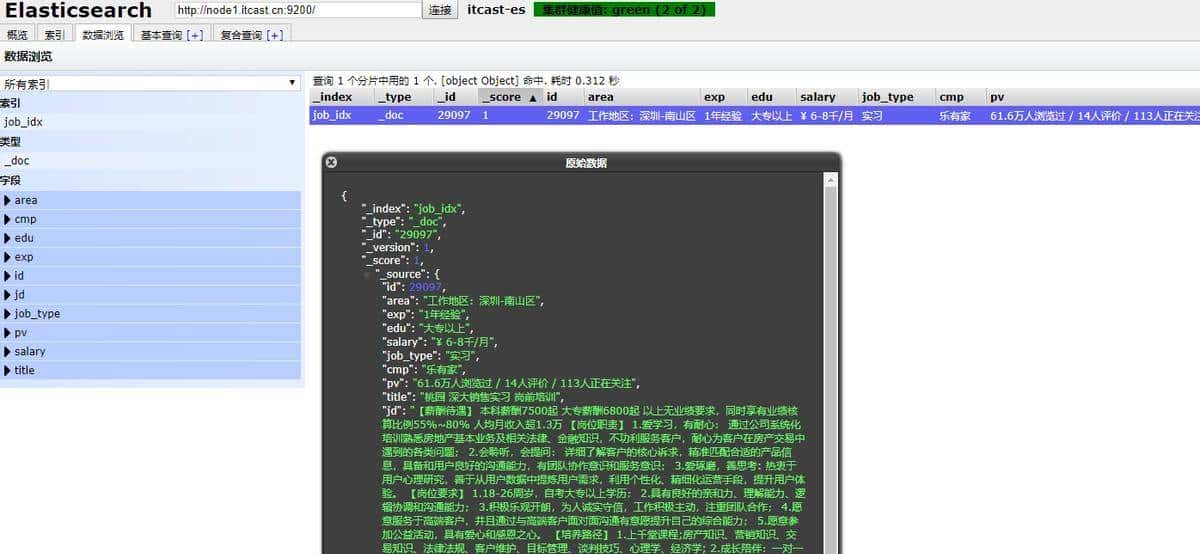Sort by the _index column header
Viewport: 1200px width, 554px height.
coord(341,97)
